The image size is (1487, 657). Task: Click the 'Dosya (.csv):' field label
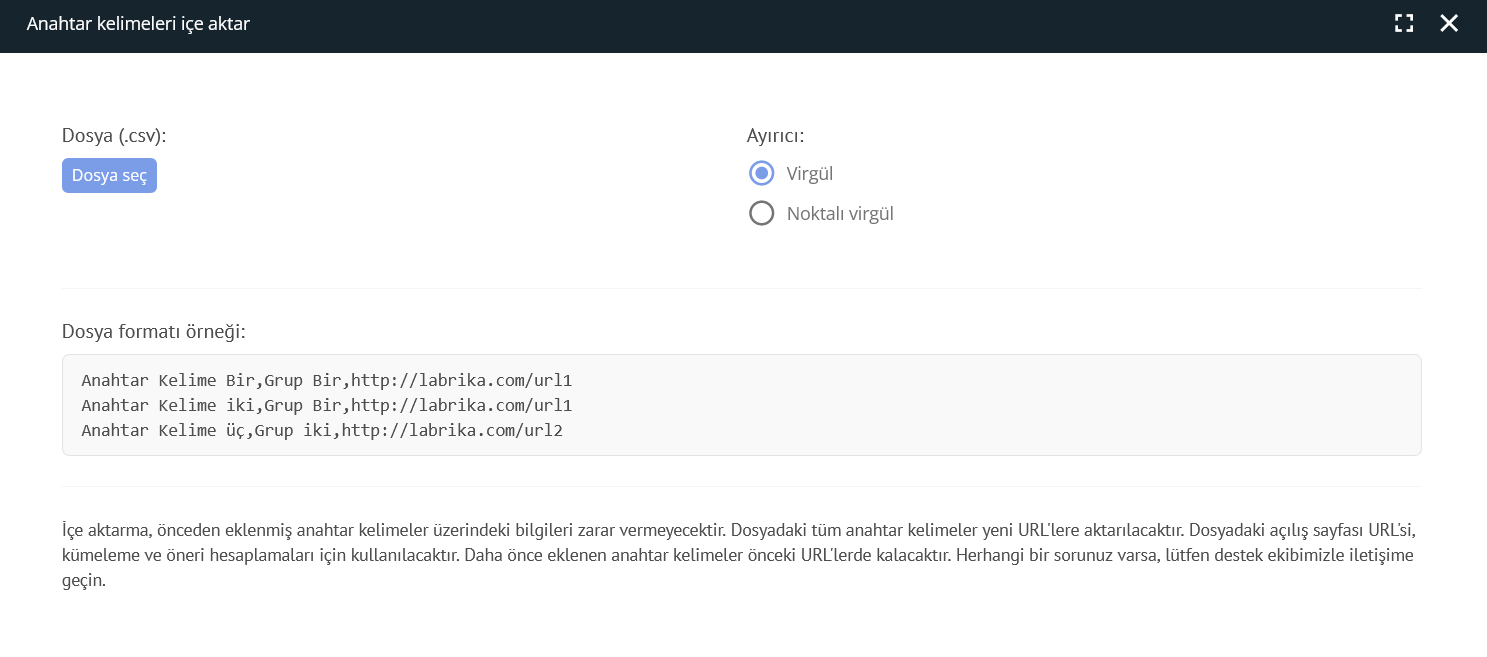click(x=114, y=136)
